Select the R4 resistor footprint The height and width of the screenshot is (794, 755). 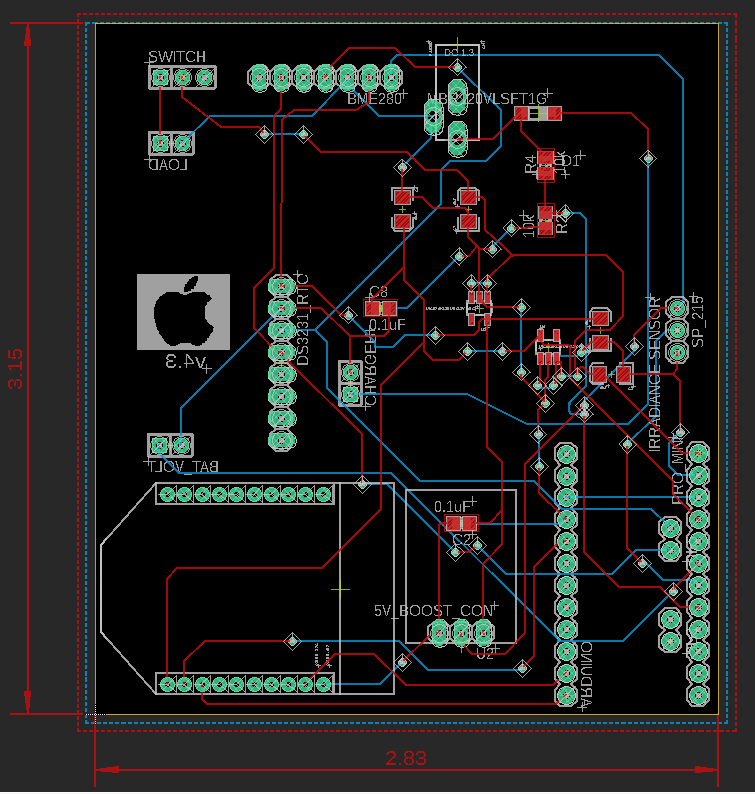(x=545, y=165)
